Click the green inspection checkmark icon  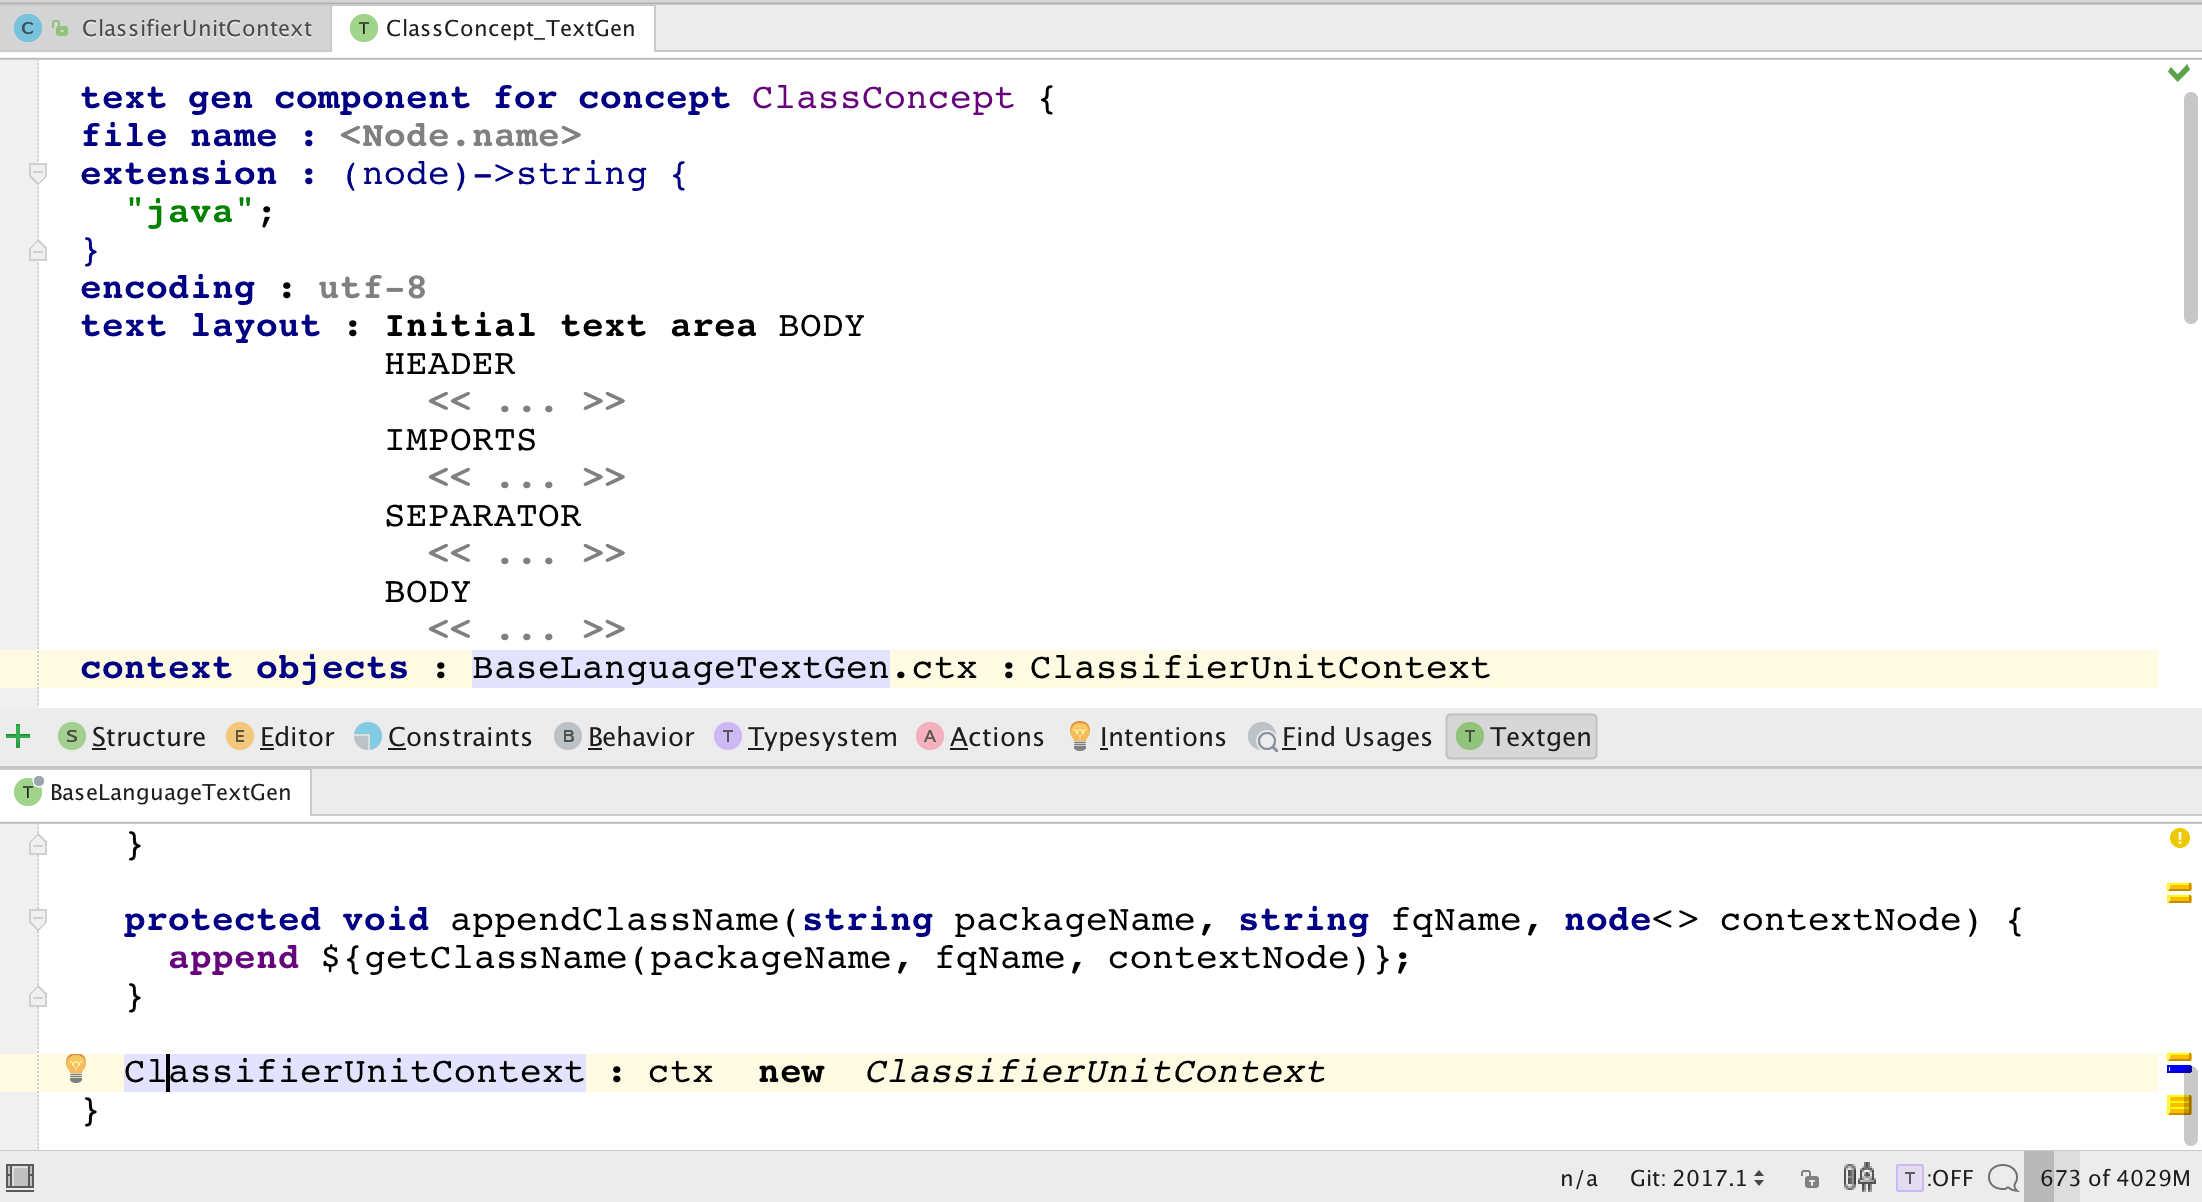click(2179, 73)
